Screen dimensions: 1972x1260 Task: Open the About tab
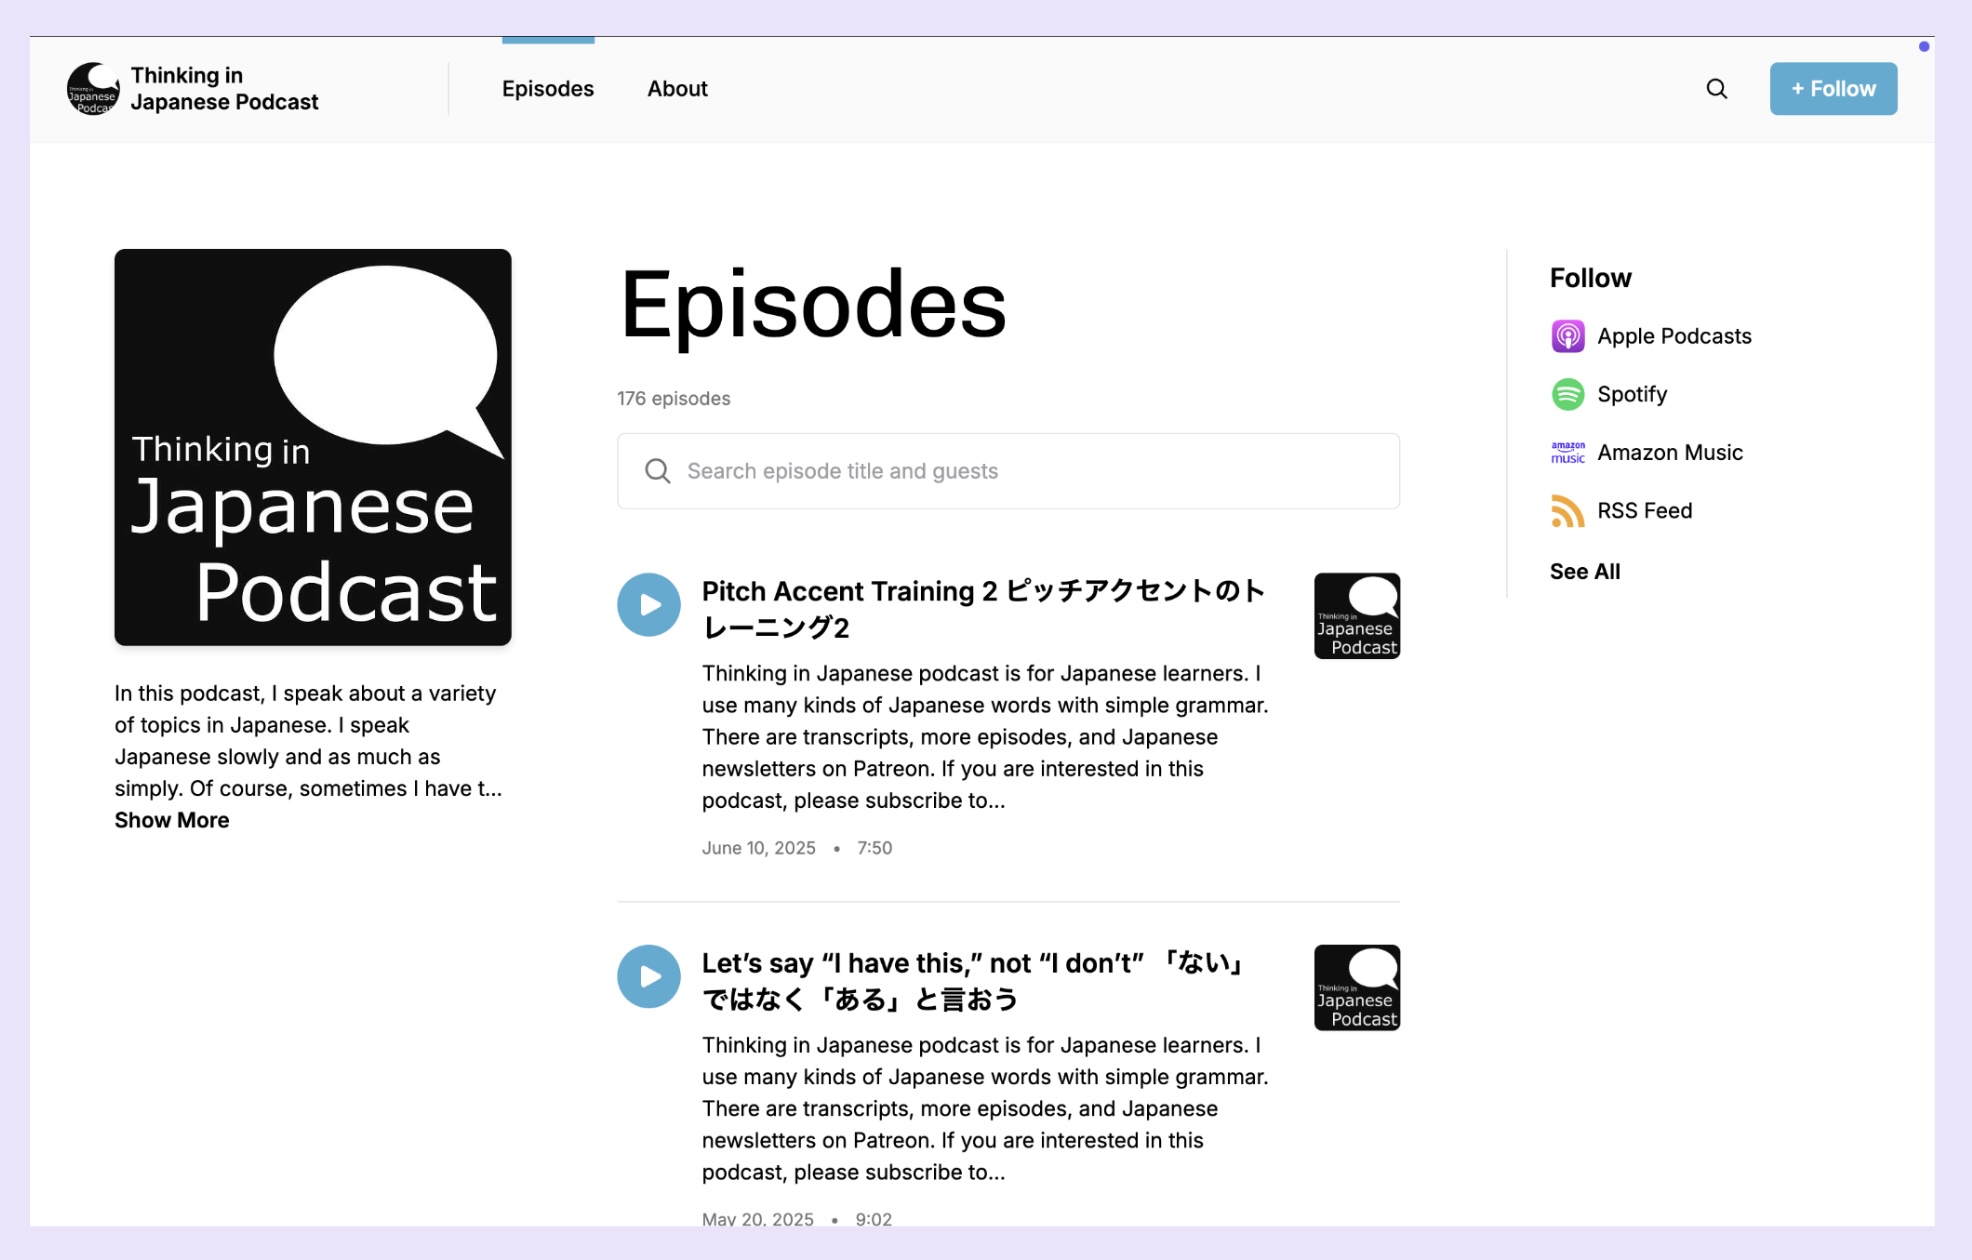[x=677, y=89]
